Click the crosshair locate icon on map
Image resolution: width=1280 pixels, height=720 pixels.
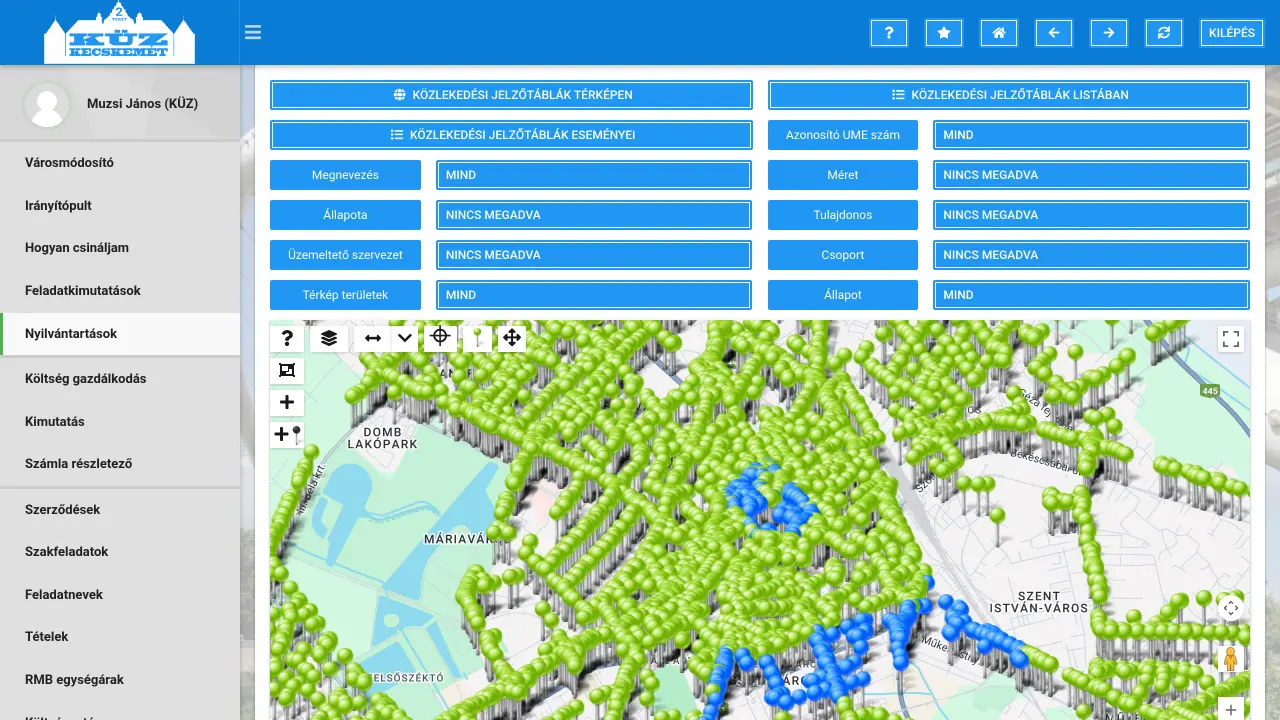point(440,337)
